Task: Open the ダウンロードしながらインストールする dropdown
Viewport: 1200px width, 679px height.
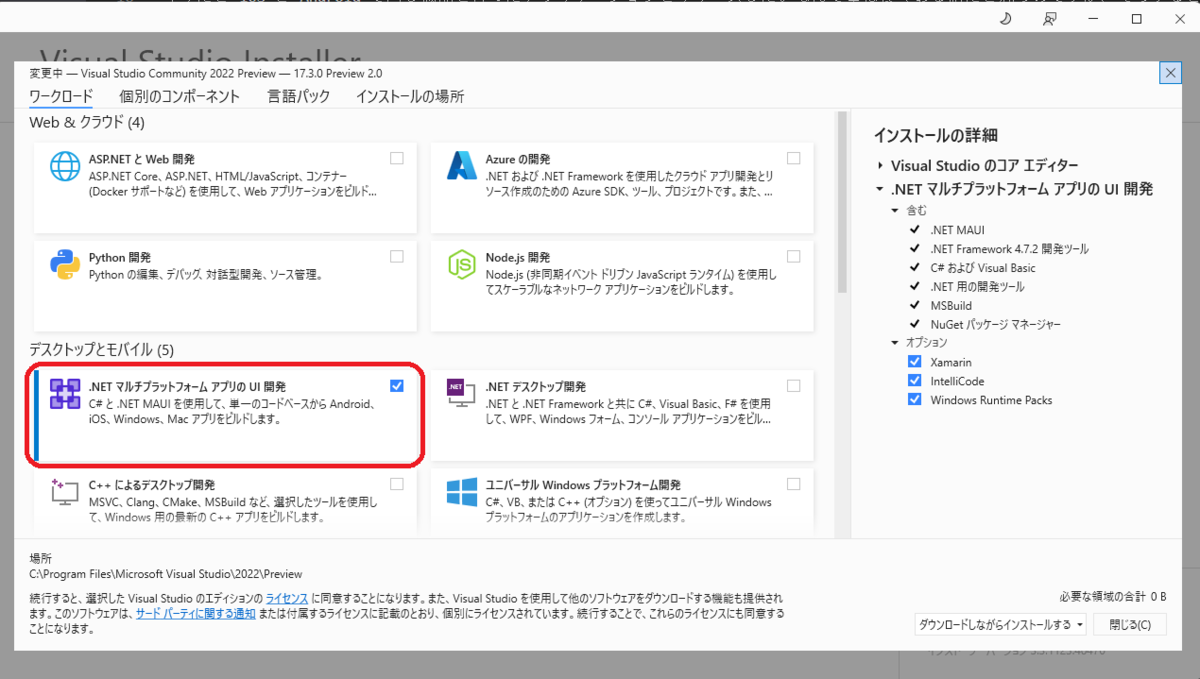Action: [x=1002, y=625]
